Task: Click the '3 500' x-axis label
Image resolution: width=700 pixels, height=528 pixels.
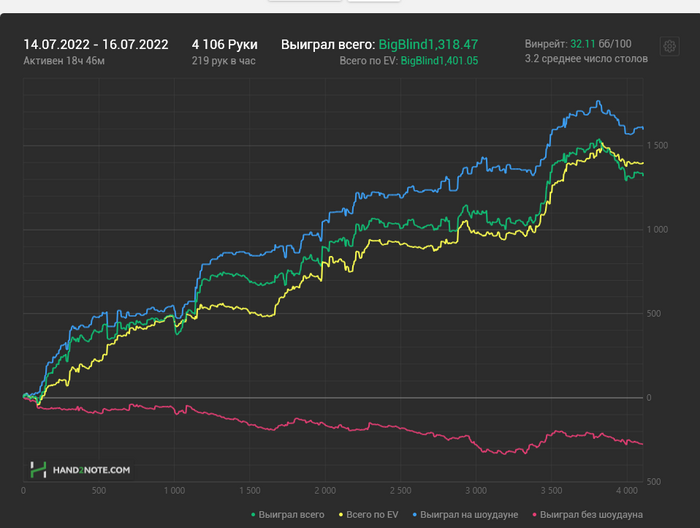Action: [x=551, y=491]
